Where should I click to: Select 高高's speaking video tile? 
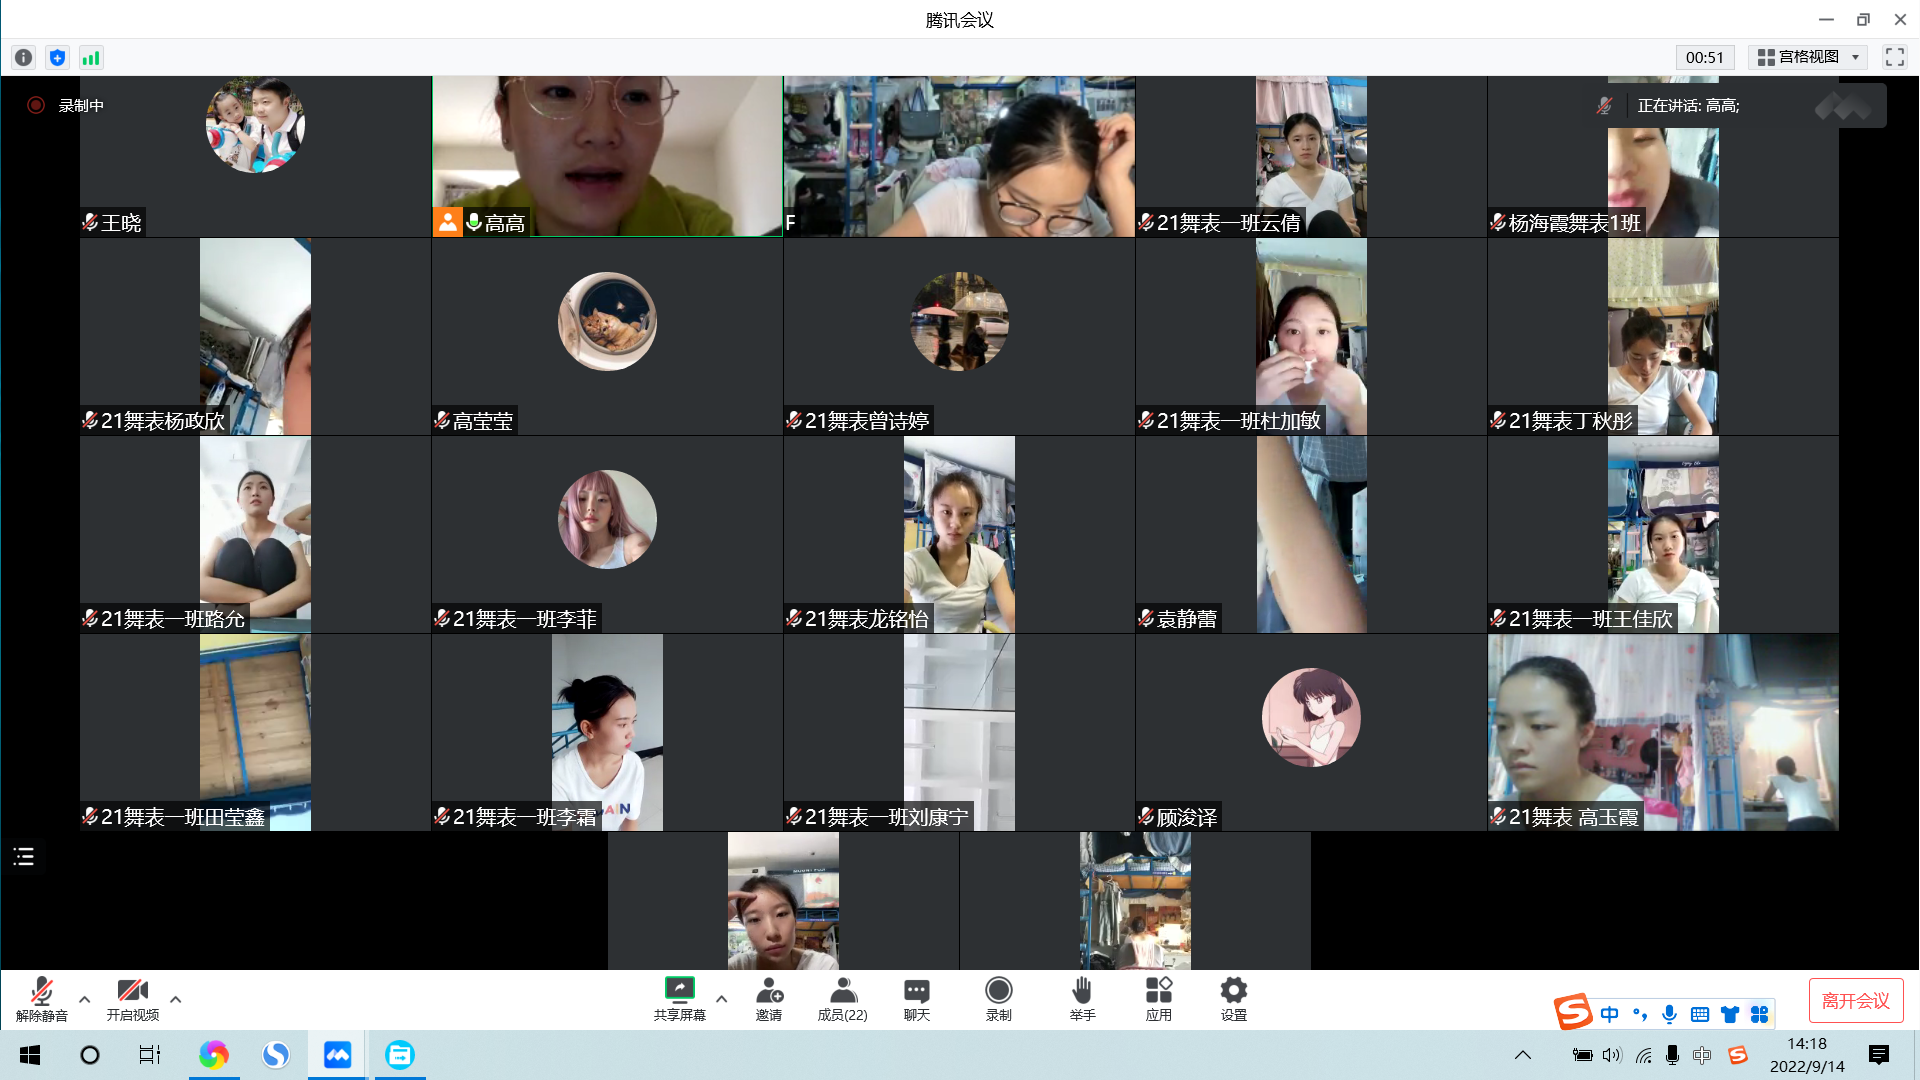click(607, 156)
